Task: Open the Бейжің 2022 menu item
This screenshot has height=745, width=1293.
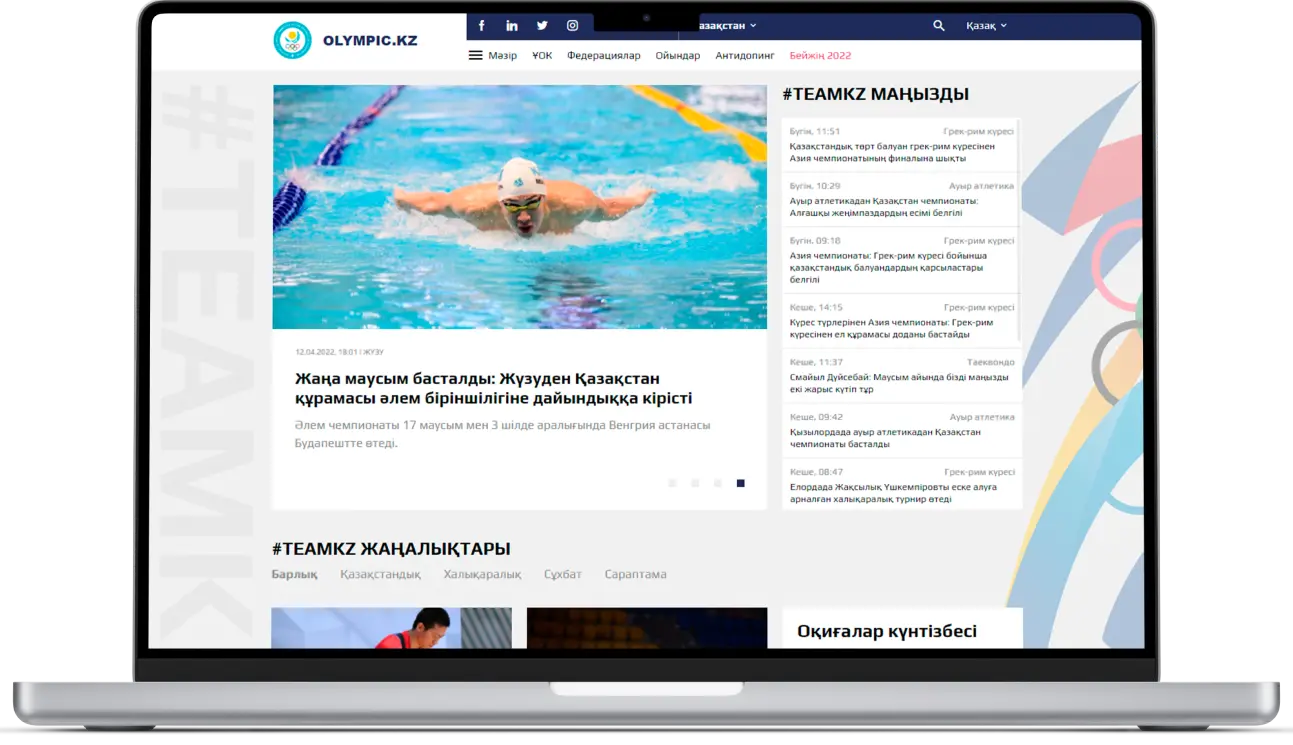Action: pos(820,56)
